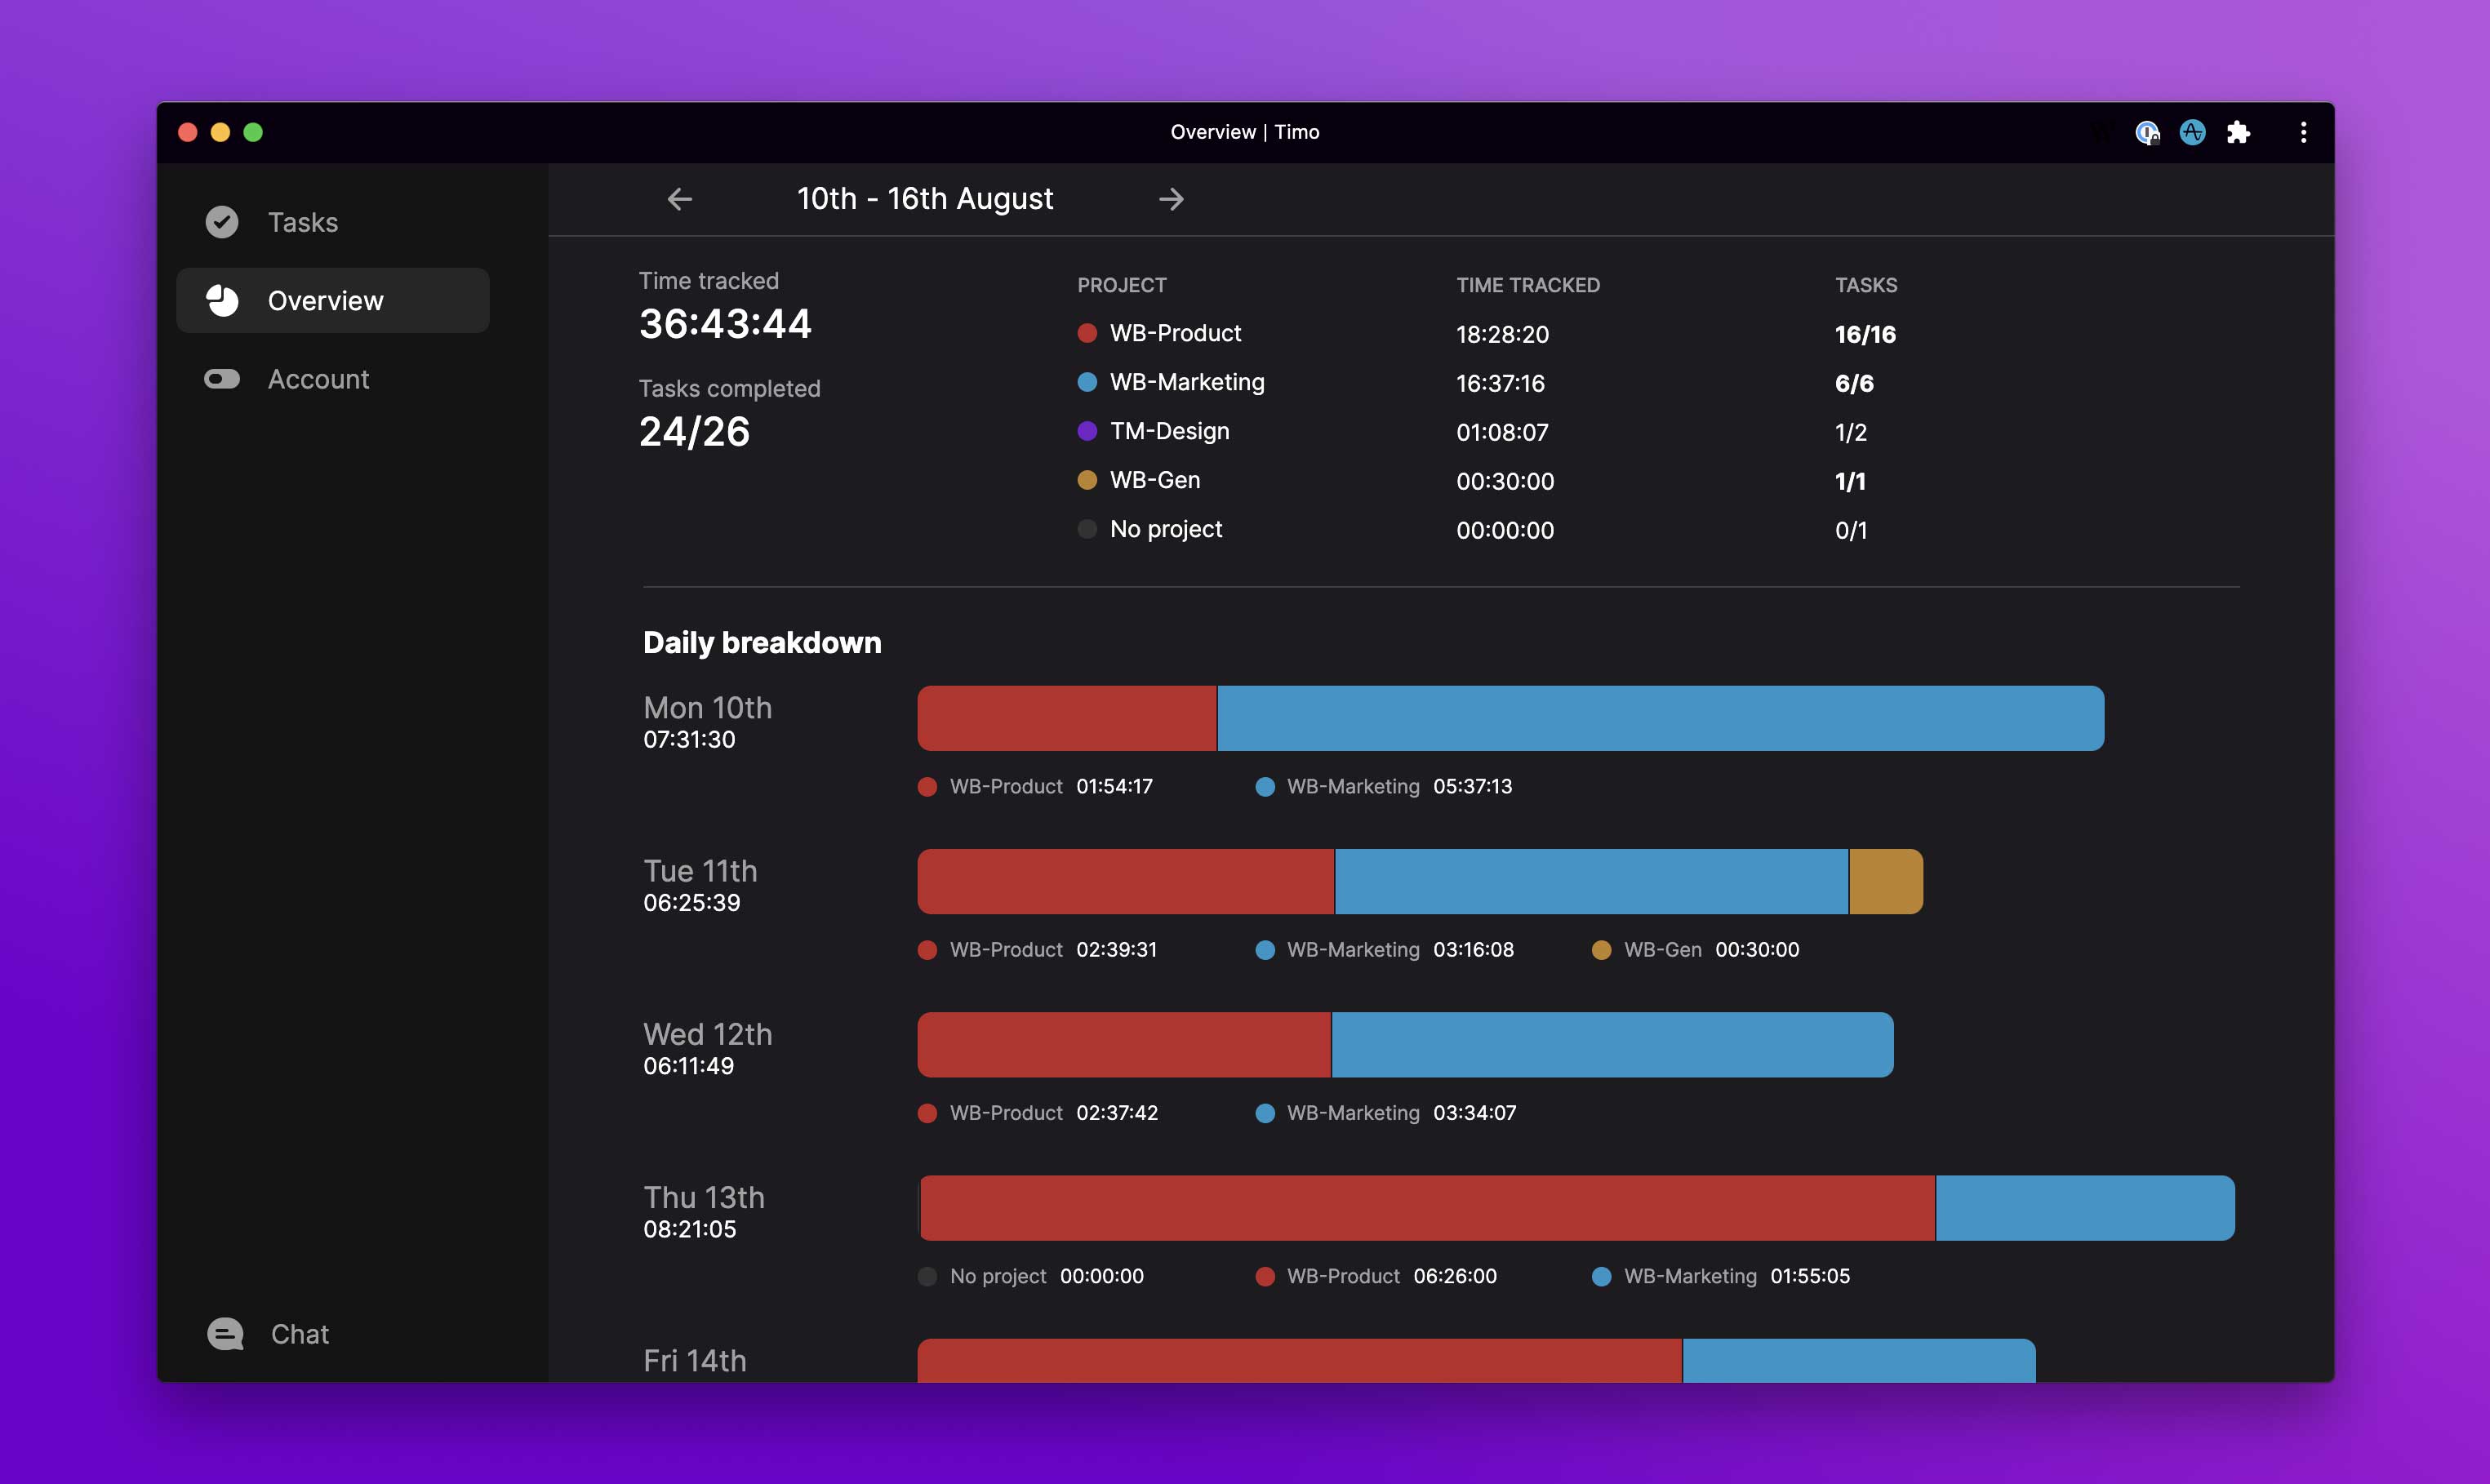The width and height of the screenshot is (2490, 1484).
Task: Click Tuesday's WB-Gen 00:30:00 legend entry
Action: tap(1696, 950)
